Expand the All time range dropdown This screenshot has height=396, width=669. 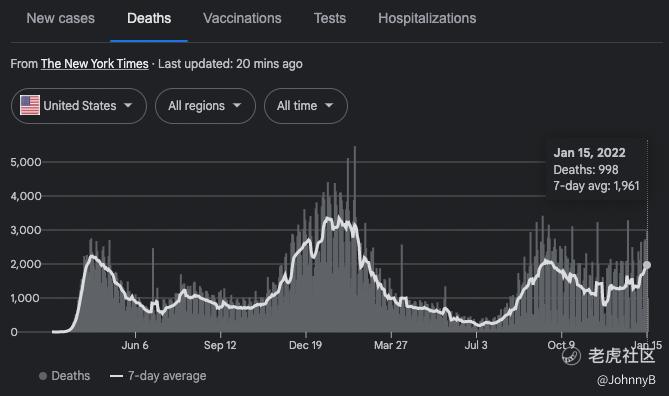[305, 106]
